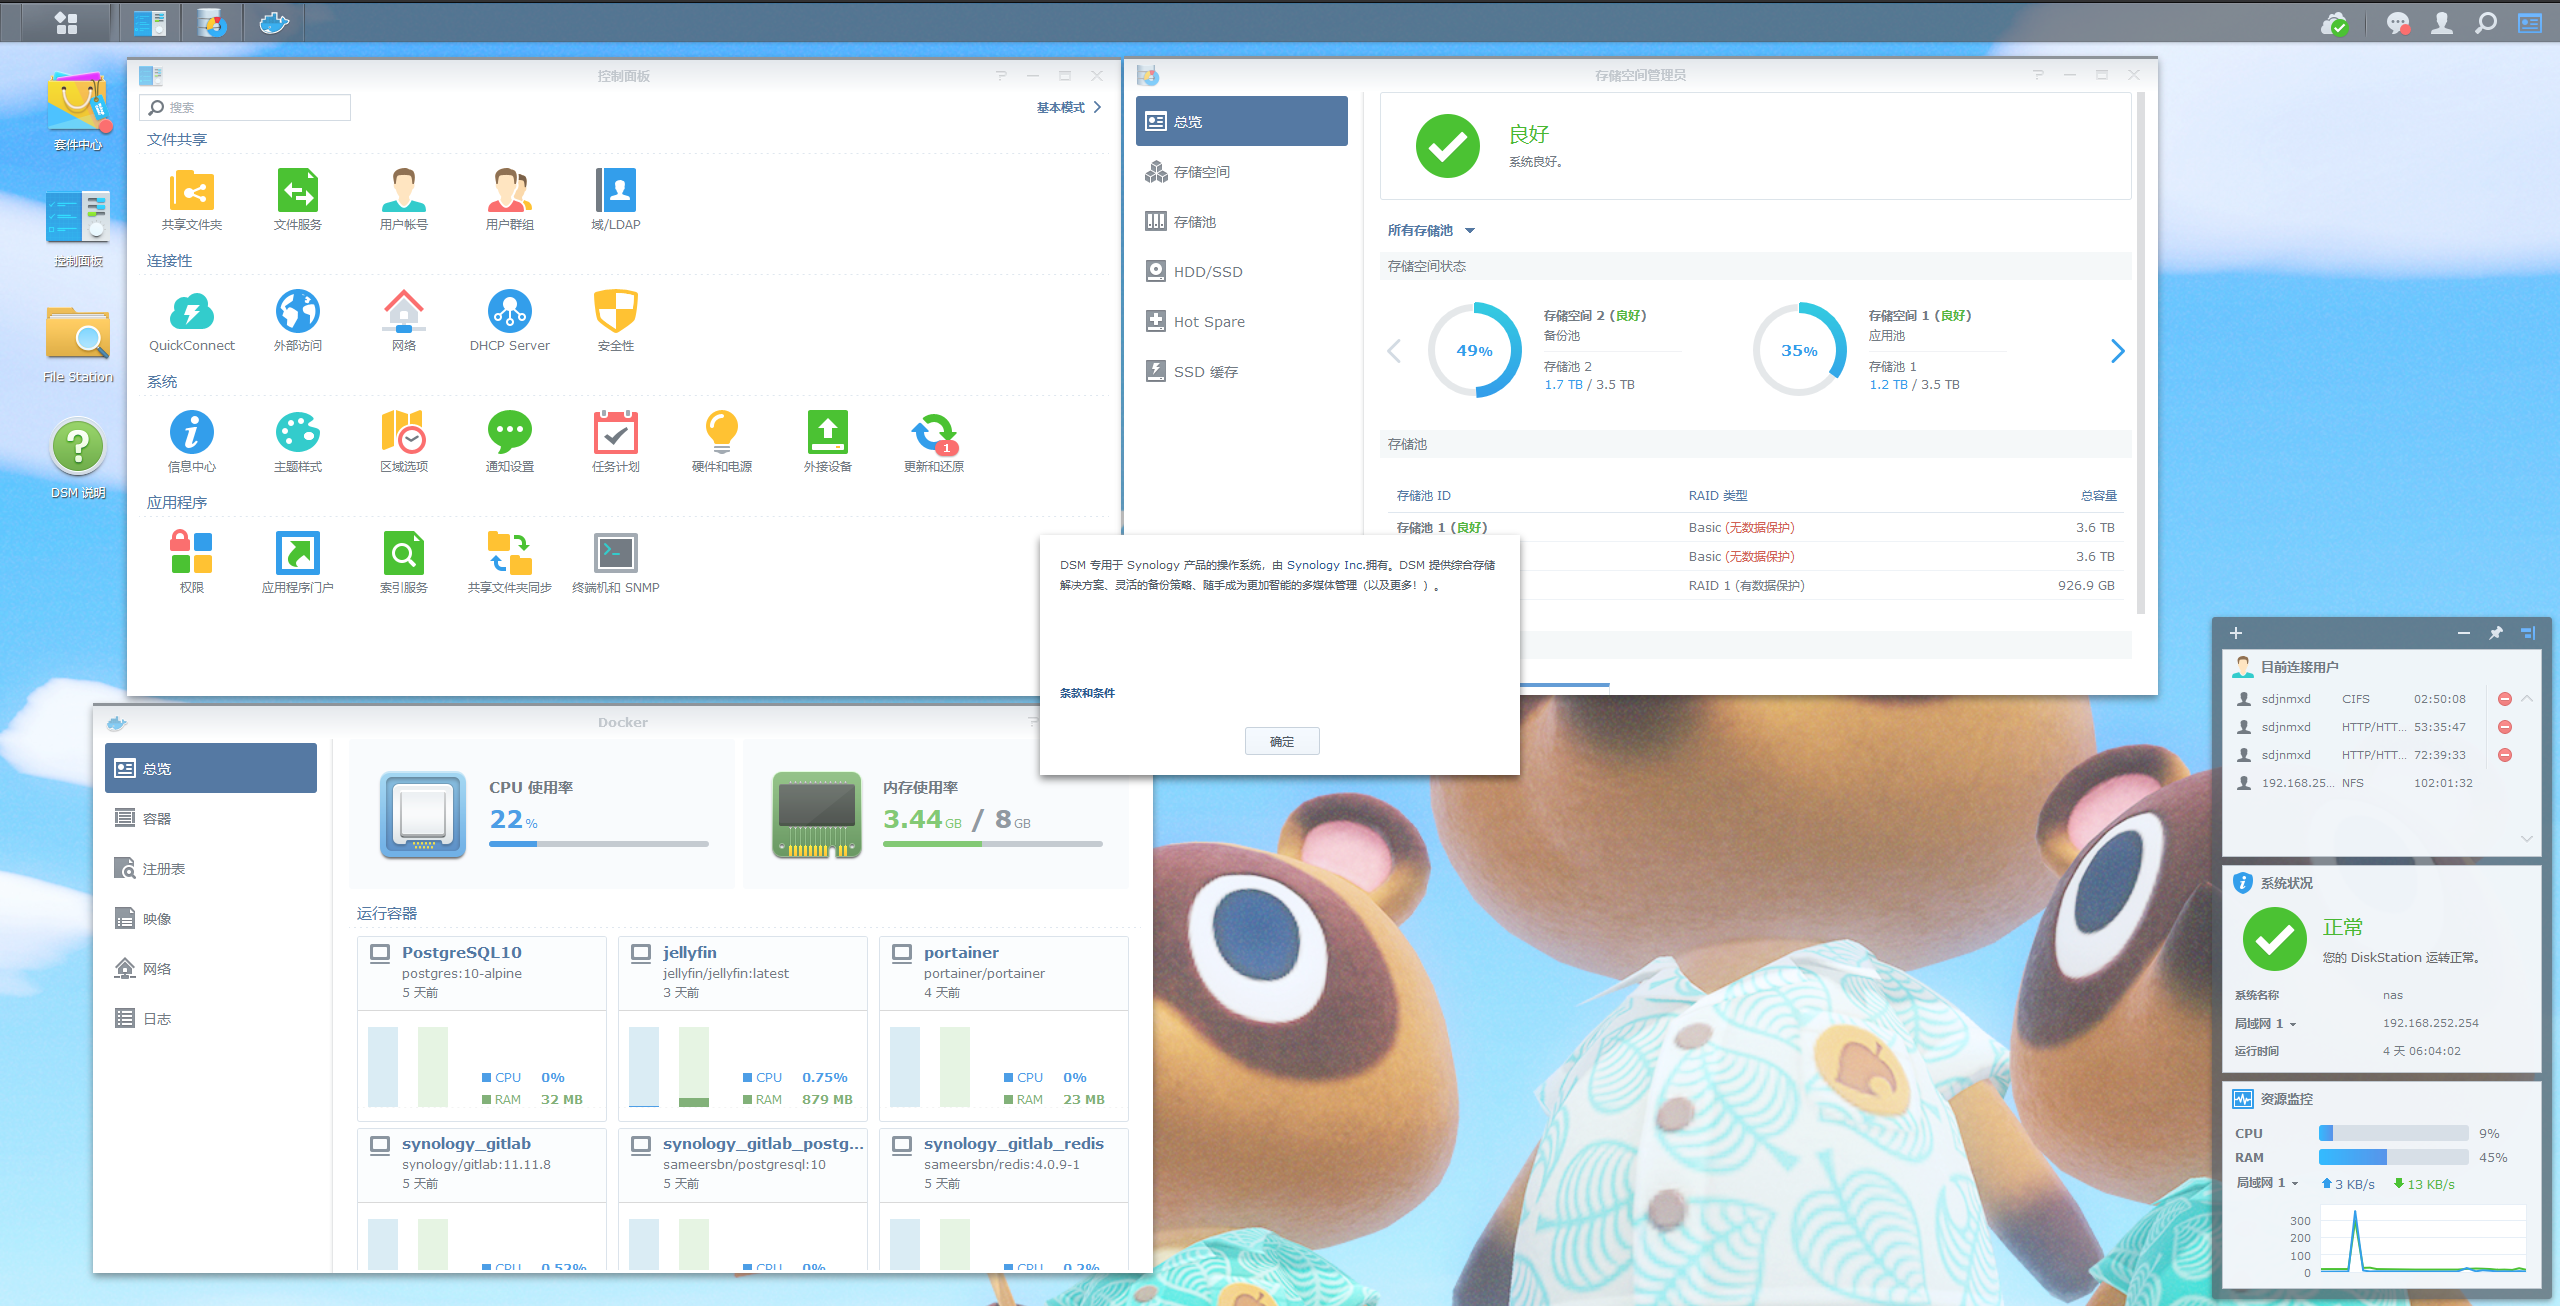The height and width of the screenshot is (1306, 2560).
Task: Select 日志 (Log) in Docker sidebar
Action: coord(211,1019)
